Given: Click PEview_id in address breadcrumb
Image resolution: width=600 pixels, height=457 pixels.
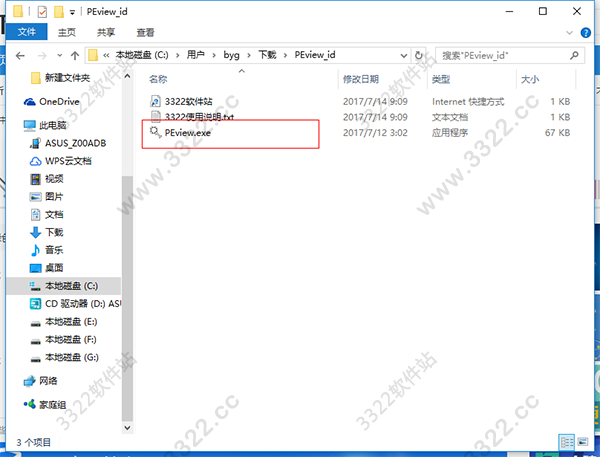Looking at the screenshot, I should 315,55.
